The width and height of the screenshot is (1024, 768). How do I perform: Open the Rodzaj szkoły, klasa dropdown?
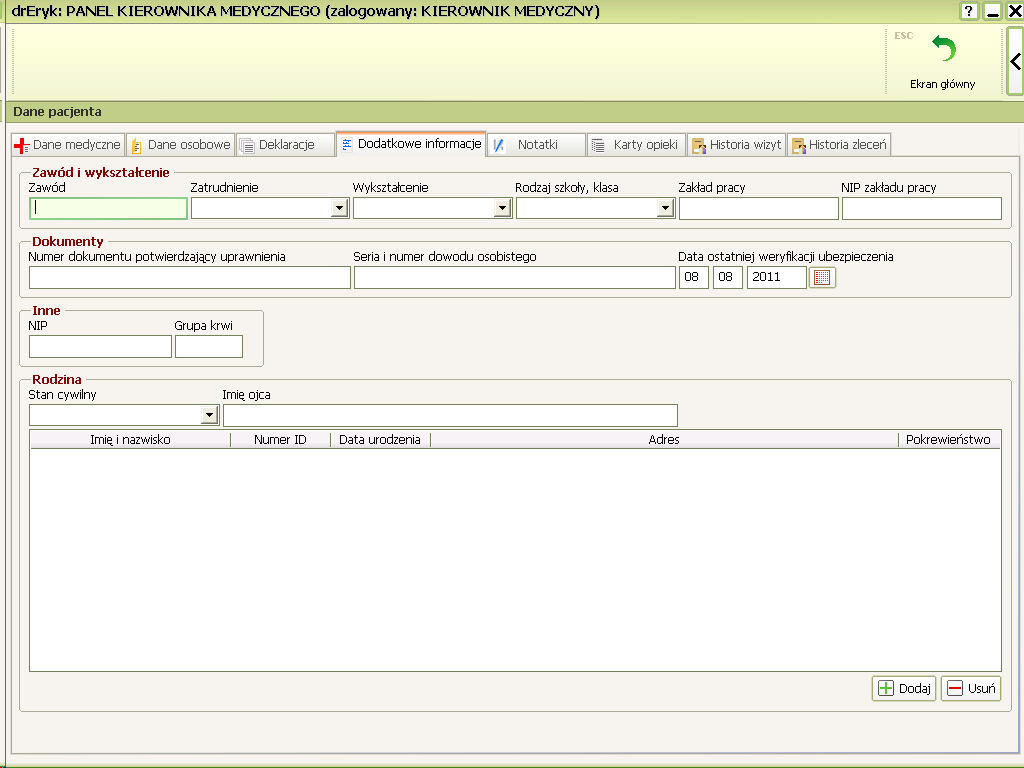coord(665,208)
